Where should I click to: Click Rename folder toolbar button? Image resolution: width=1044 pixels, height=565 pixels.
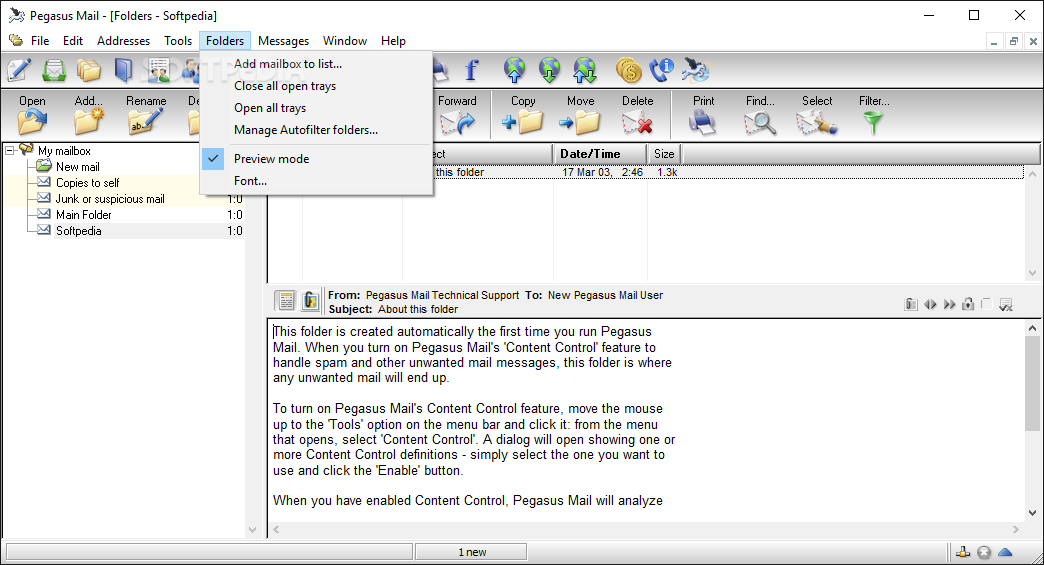(x=146, y=114)
